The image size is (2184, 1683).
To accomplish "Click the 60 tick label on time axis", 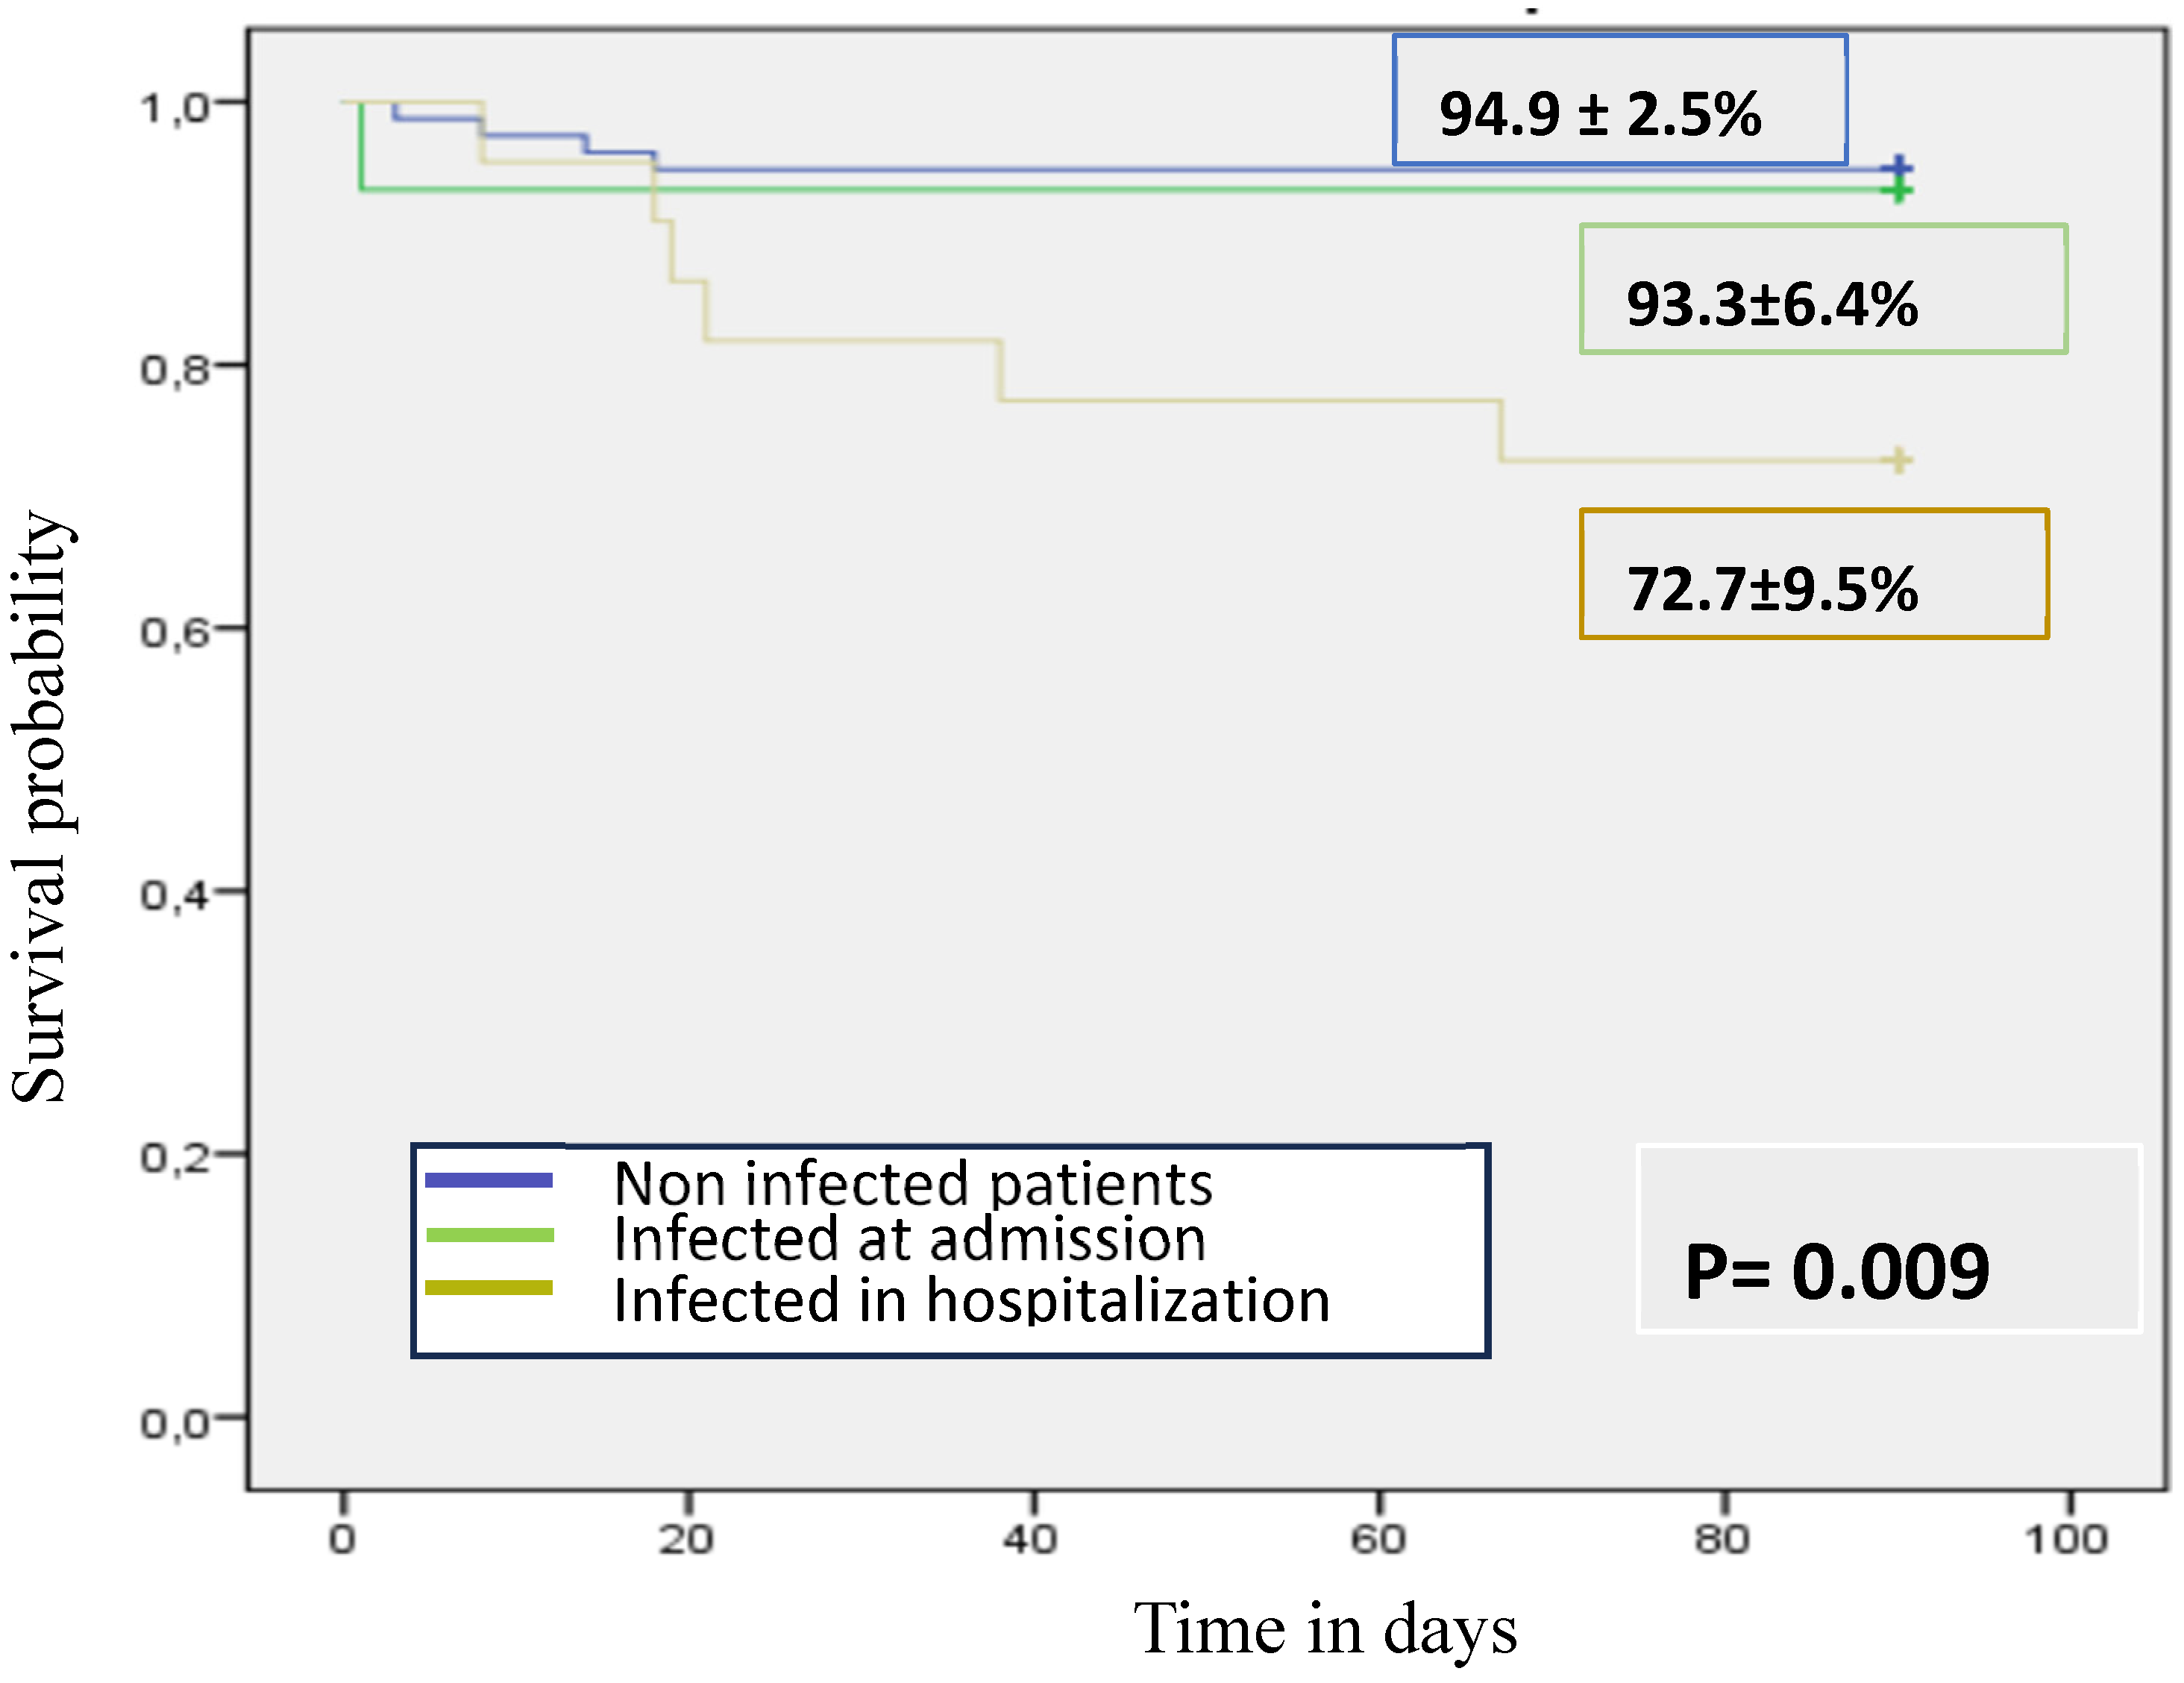I will 1378,1539.
